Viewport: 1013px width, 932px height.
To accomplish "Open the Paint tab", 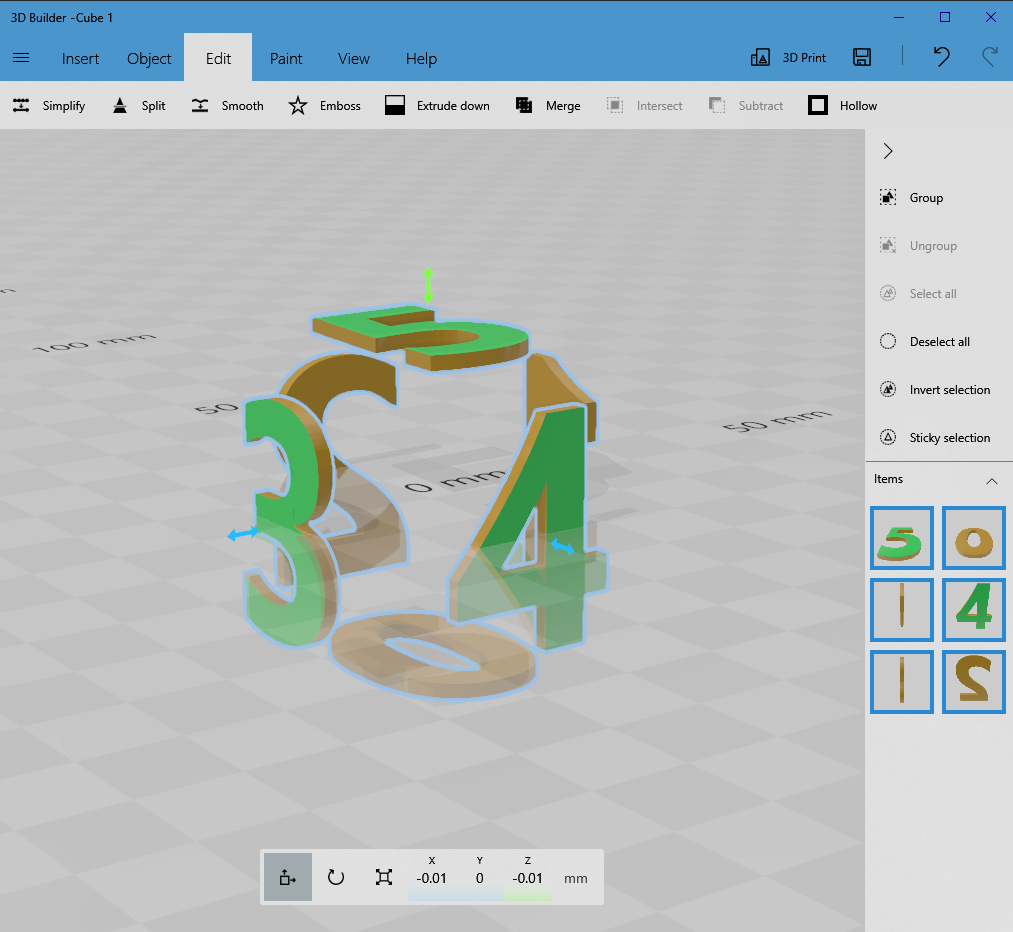I will [x=286, y=58].
